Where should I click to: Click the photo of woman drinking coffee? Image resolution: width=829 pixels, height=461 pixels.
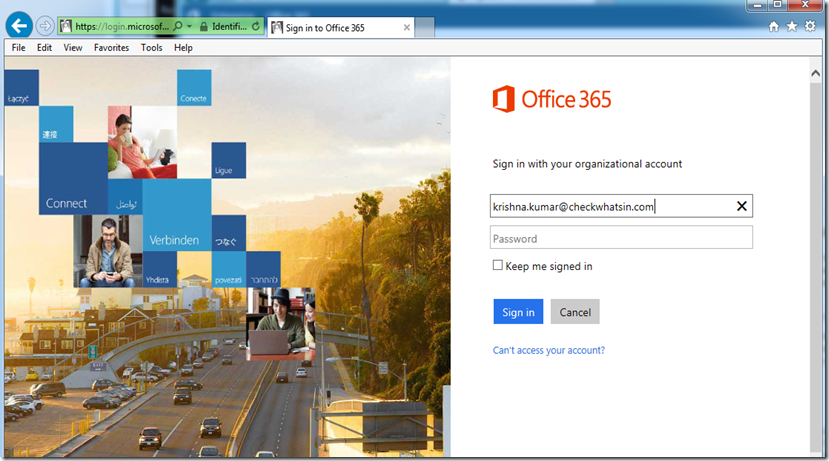pos(142,142)
